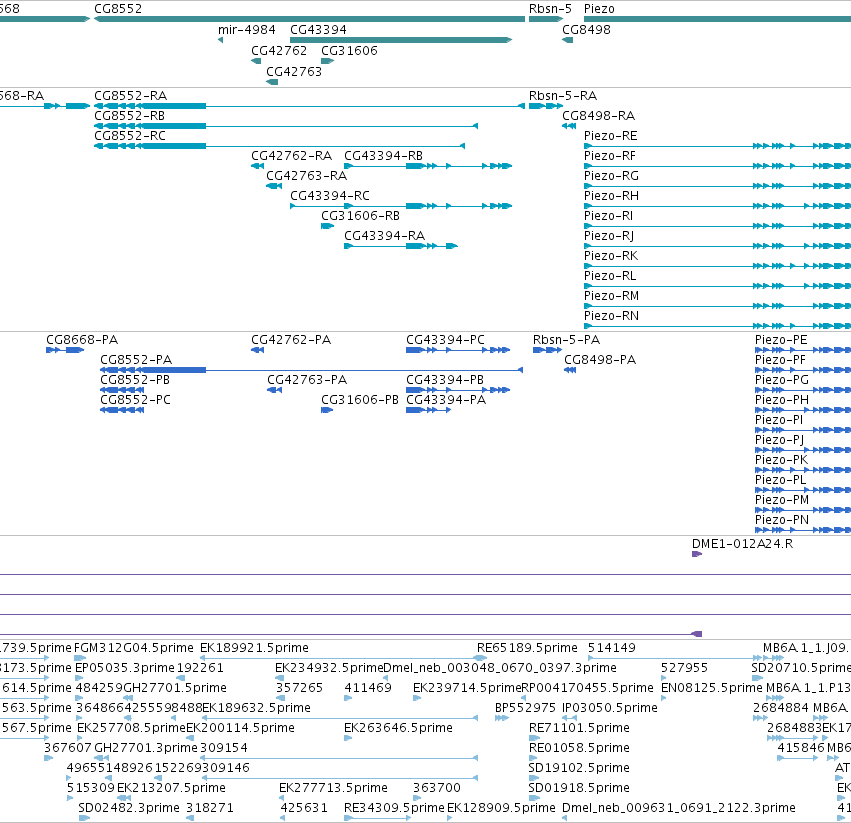Open protein CG8498-PA

tap(600, 360)
